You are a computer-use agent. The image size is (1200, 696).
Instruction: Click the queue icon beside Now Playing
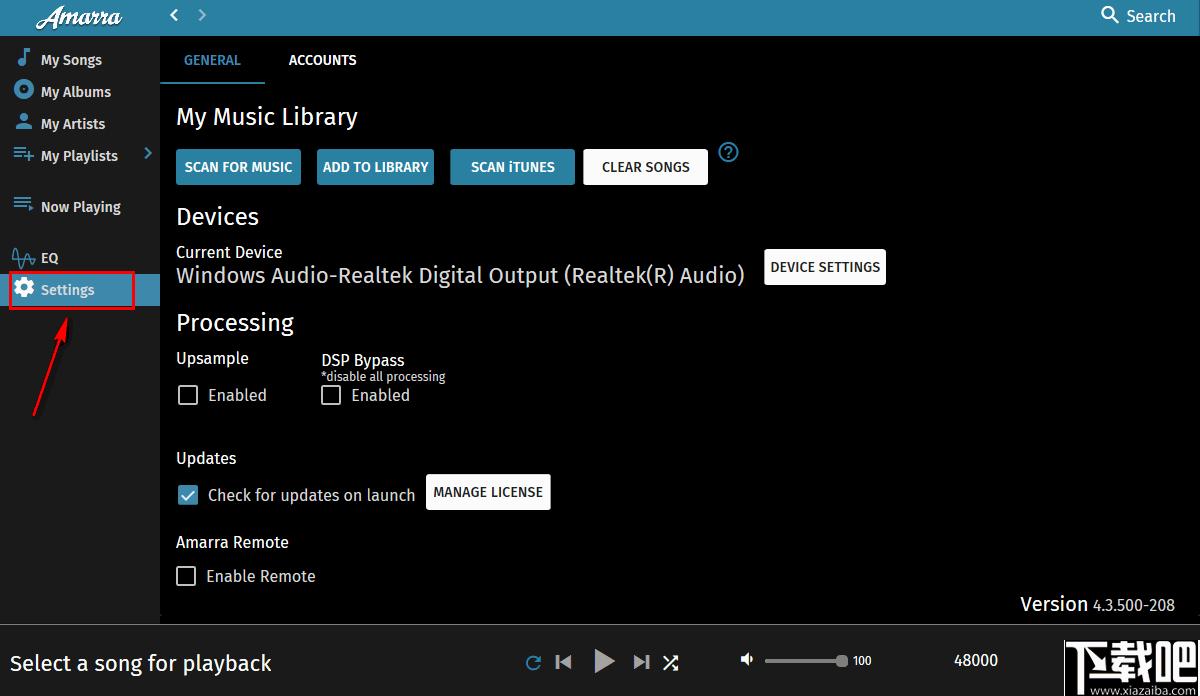pos(23,204)
